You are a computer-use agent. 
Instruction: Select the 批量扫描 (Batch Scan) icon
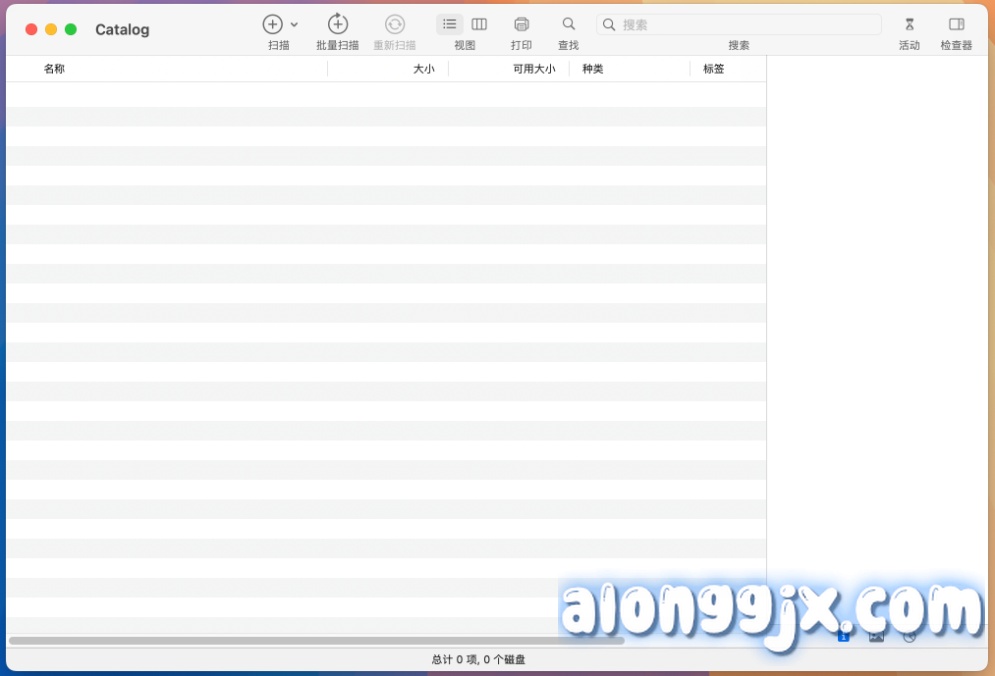click(337, 24)
